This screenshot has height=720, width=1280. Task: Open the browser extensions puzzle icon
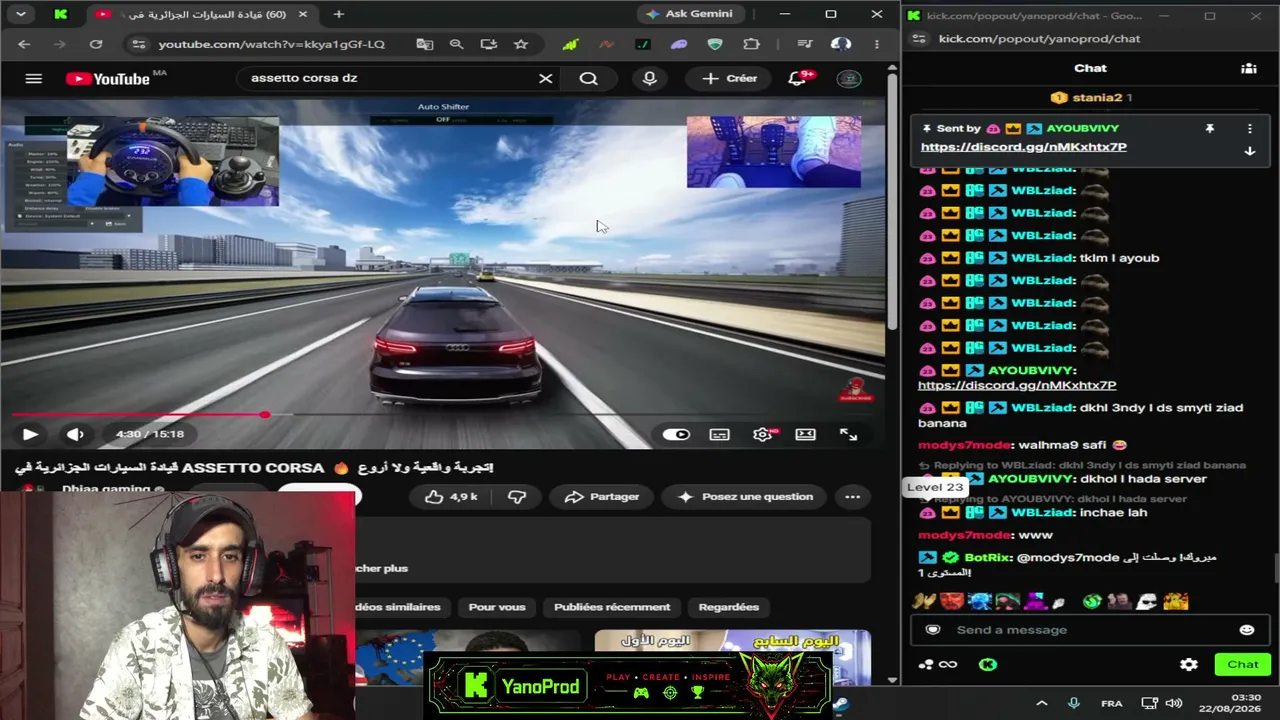click(x=751, y=44)
